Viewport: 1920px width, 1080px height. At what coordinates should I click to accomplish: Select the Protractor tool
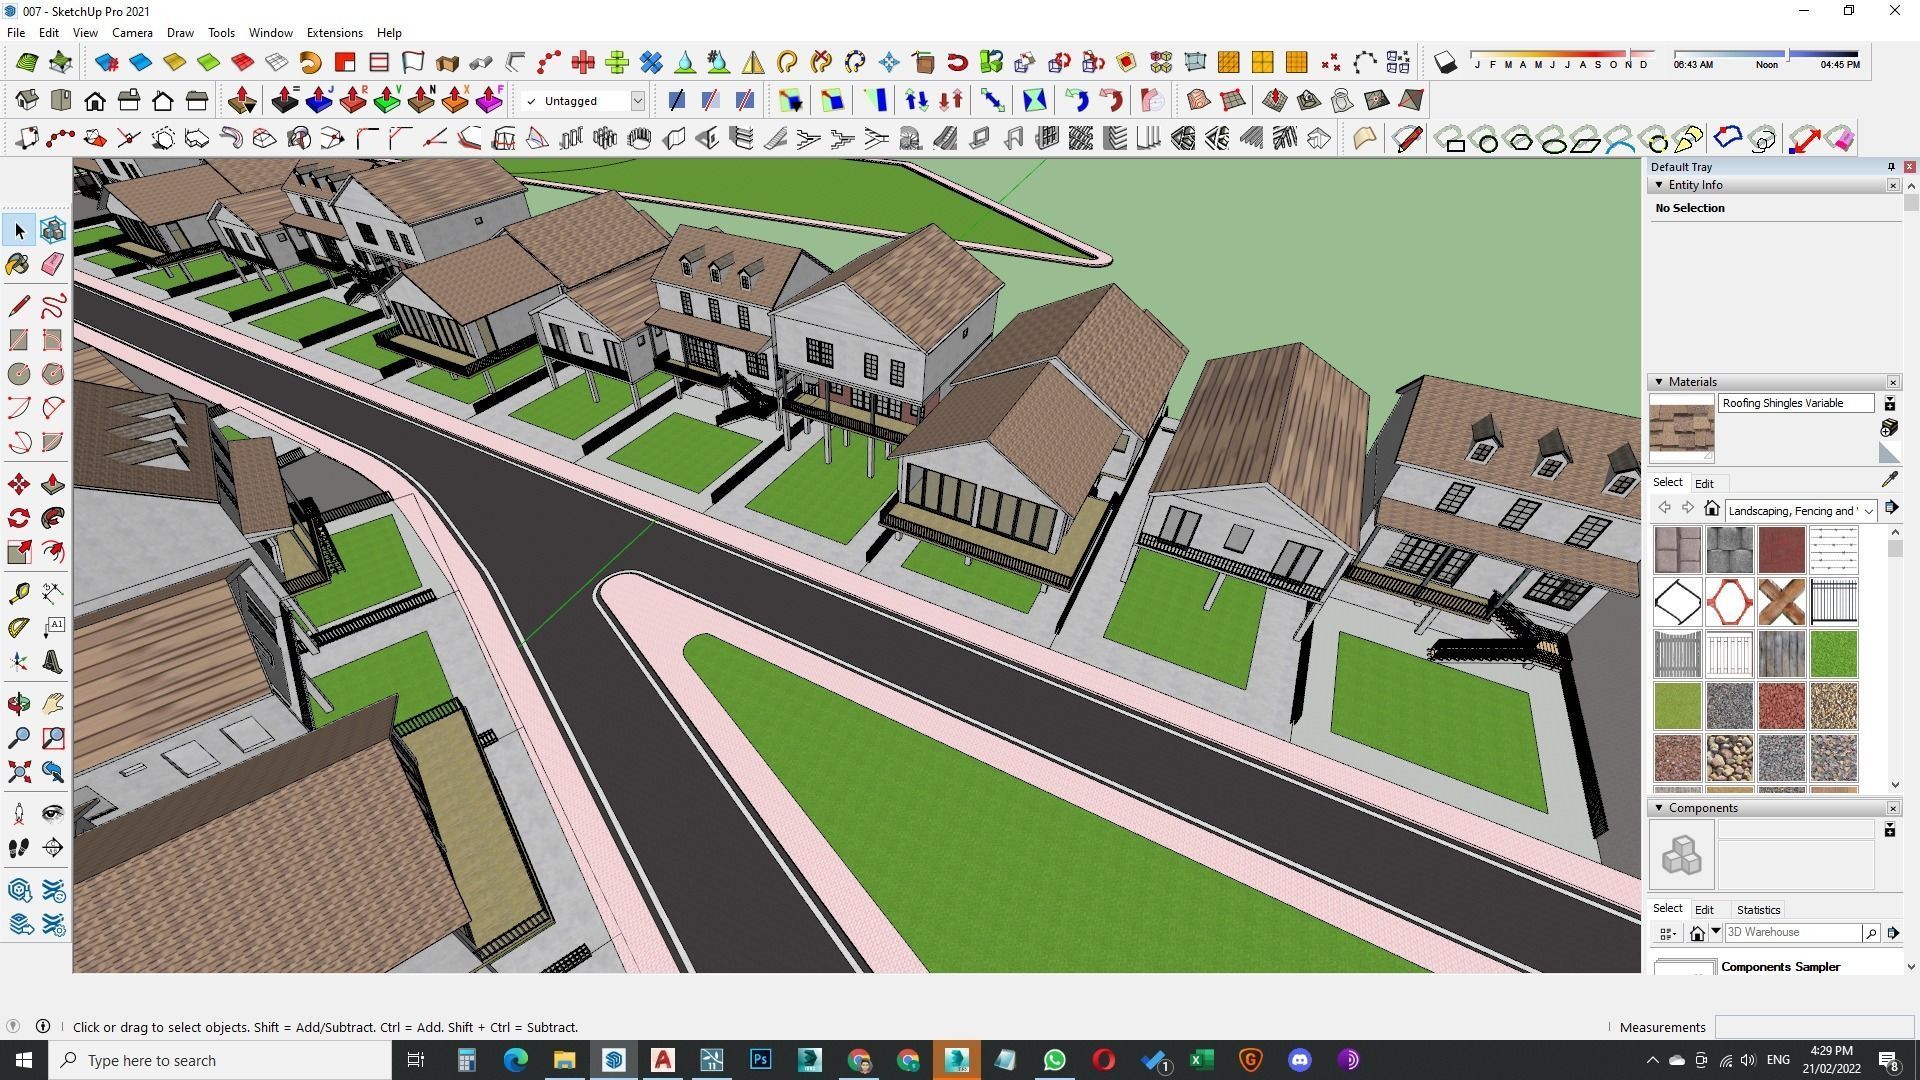(19, 628)
